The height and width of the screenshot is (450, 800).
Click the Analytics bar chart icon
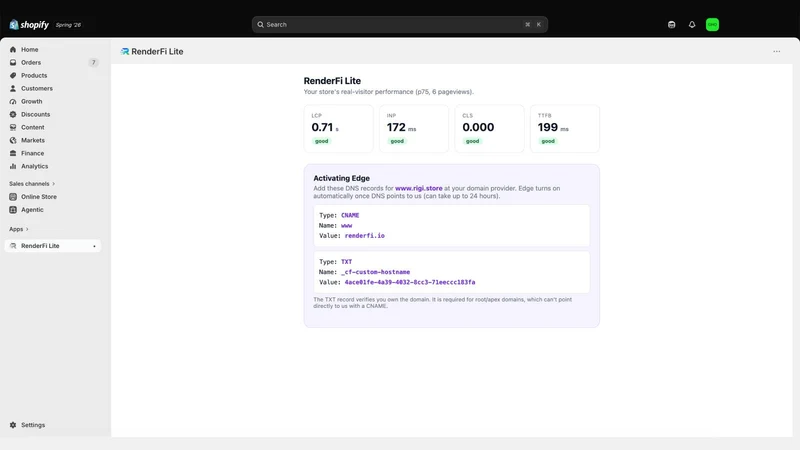pos(13,166)
